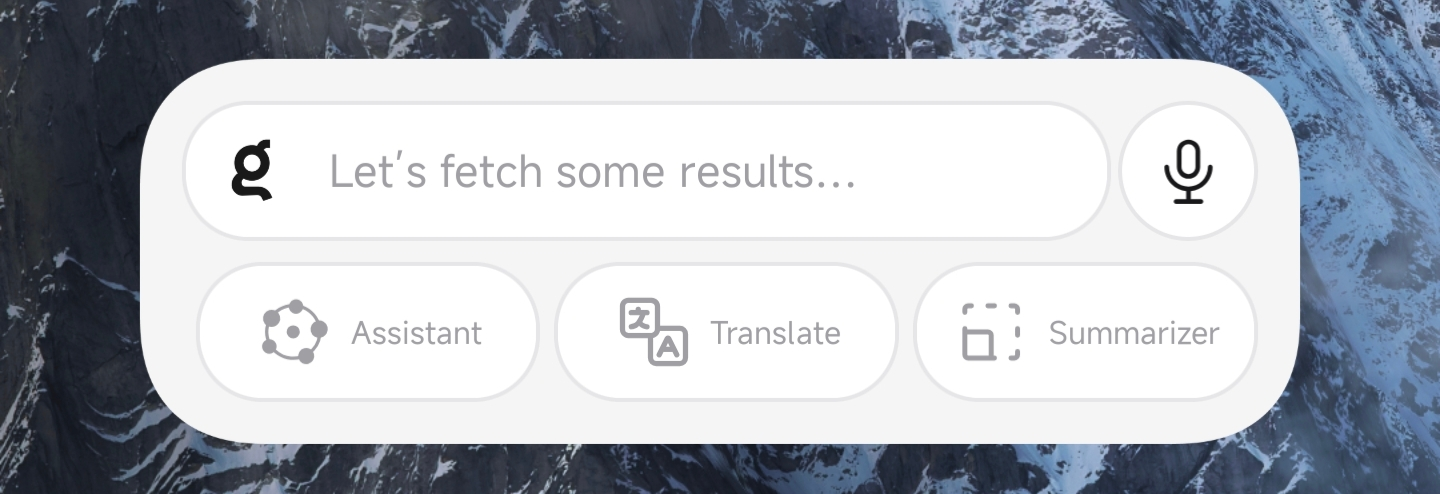Screen dimensions: 1440x494
Task: Start voice input with the round mic button
Action: coord(1188,171)
